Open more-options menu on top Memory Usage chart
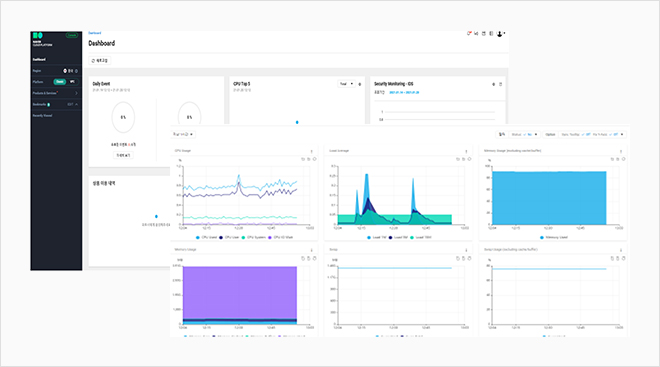660x367 pixels. pyautogui.click(x=620, y=151)
